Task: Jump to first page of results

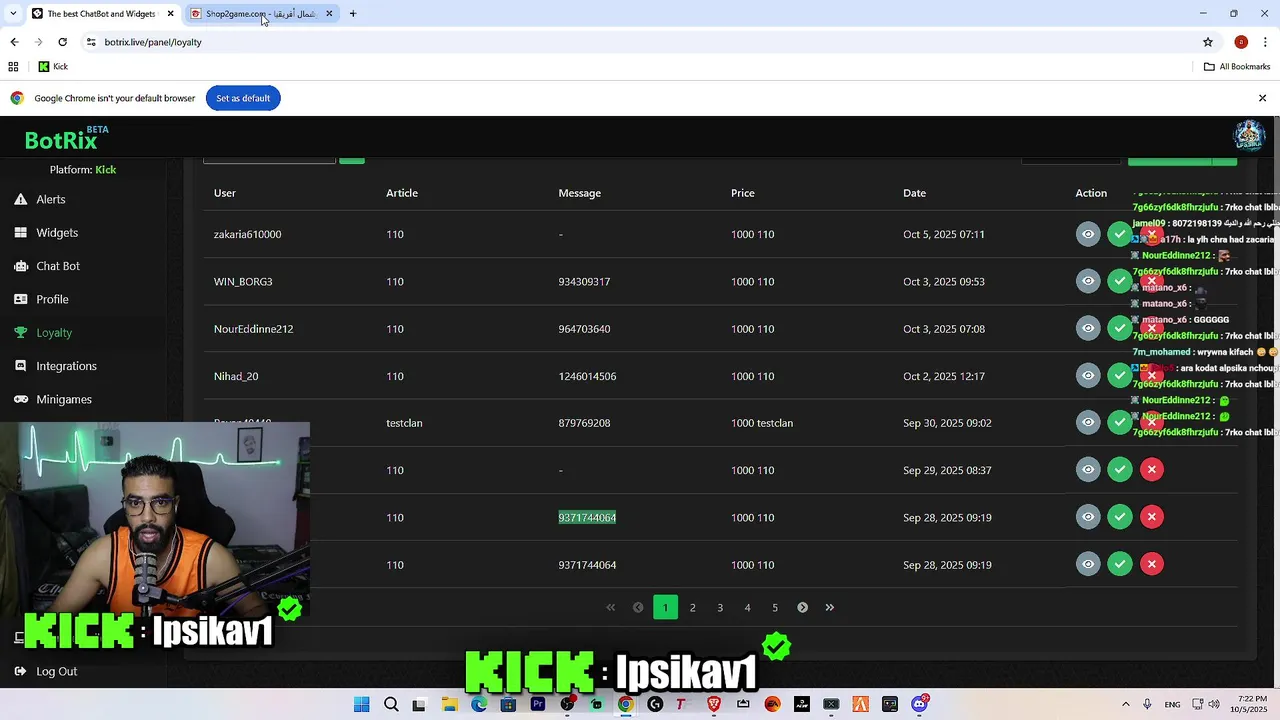Action: [611, 607]
